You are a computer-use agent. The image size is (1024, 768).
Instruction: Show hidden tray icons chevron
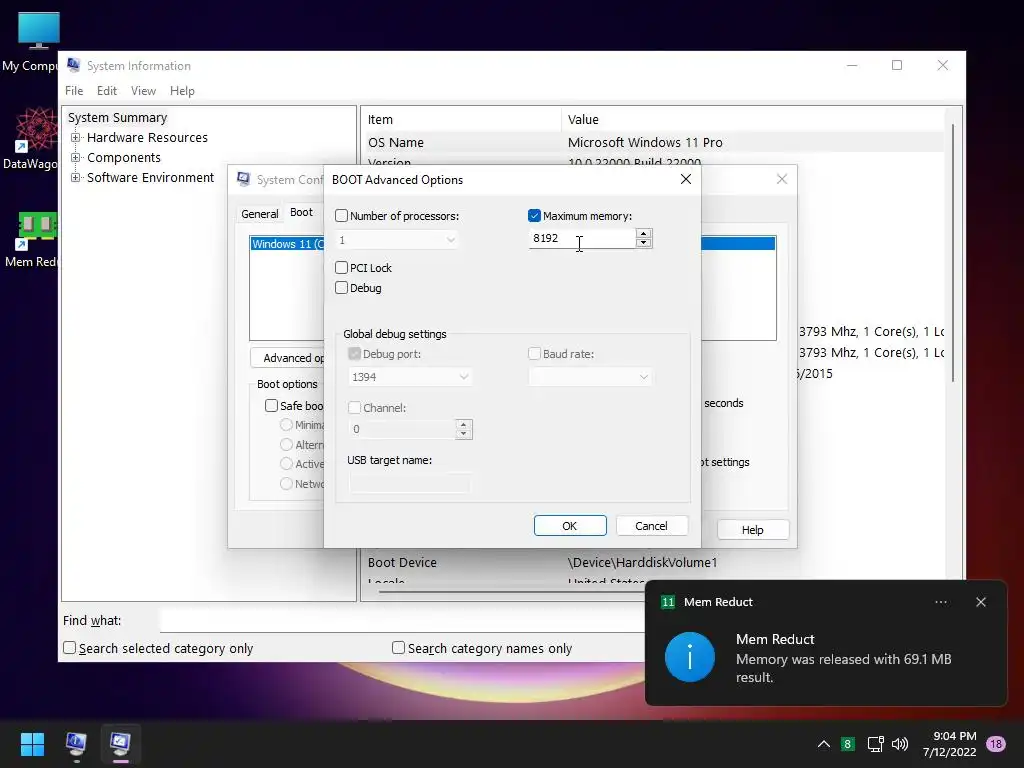(824, 744)
